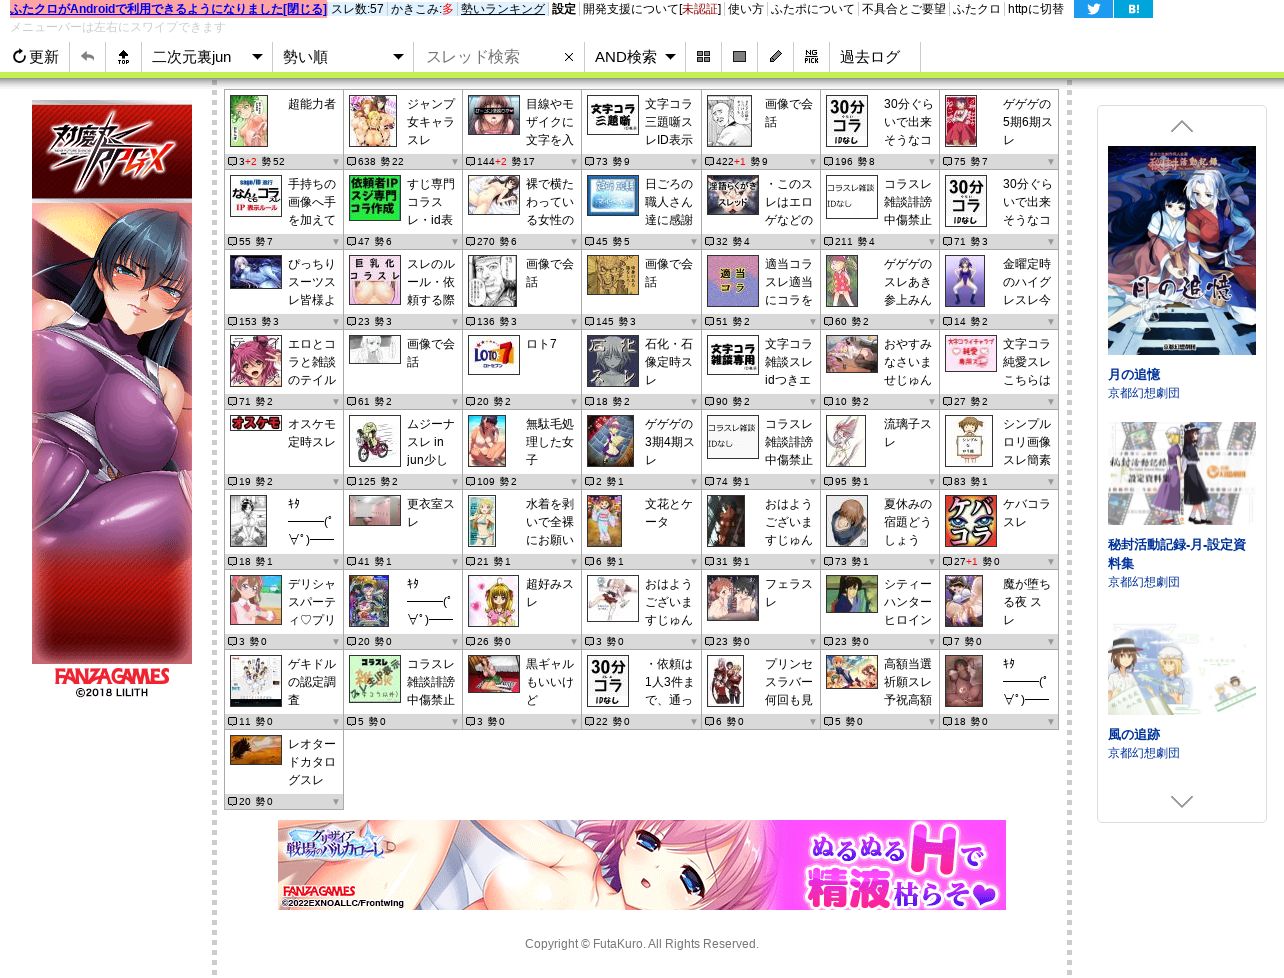Click the 更新 refresh button

coord(35,57)
